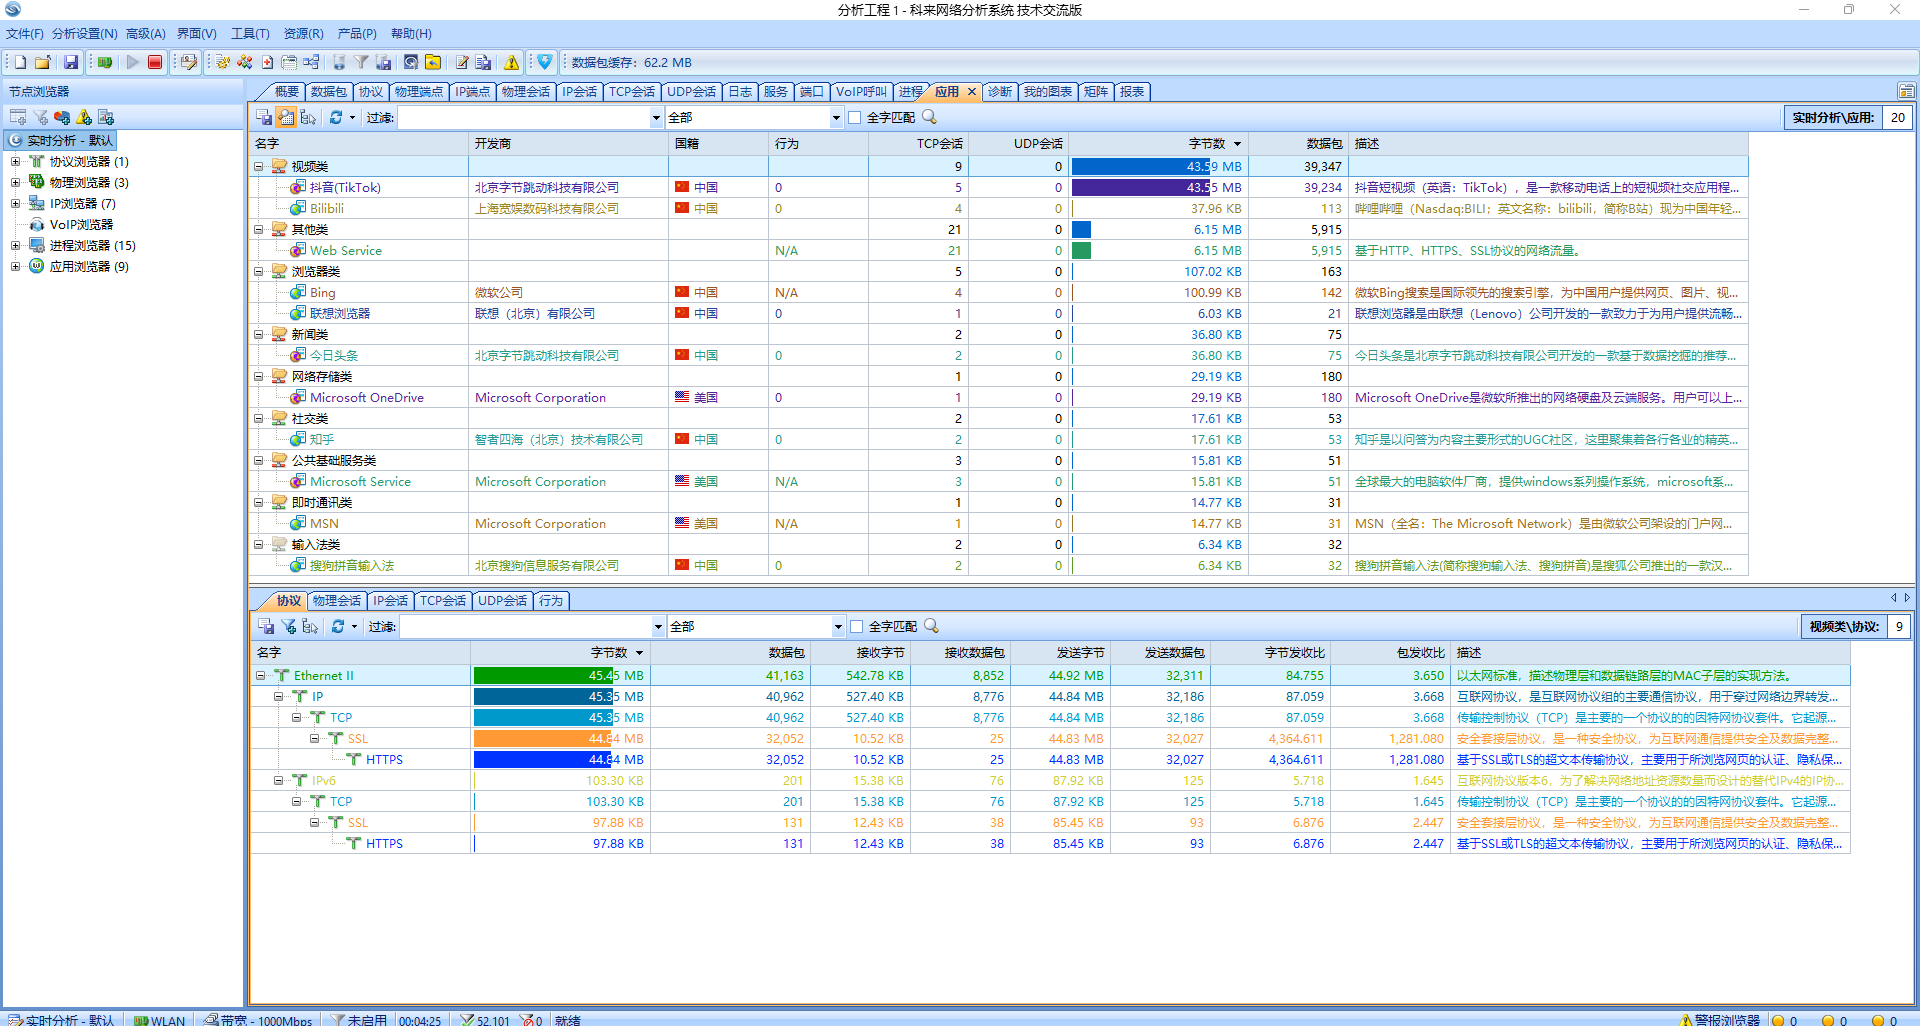Viewport: 1920px width, 1026px height.
Task: Click the save icon in the lower protocol toolbar
Action: (266, 626)
